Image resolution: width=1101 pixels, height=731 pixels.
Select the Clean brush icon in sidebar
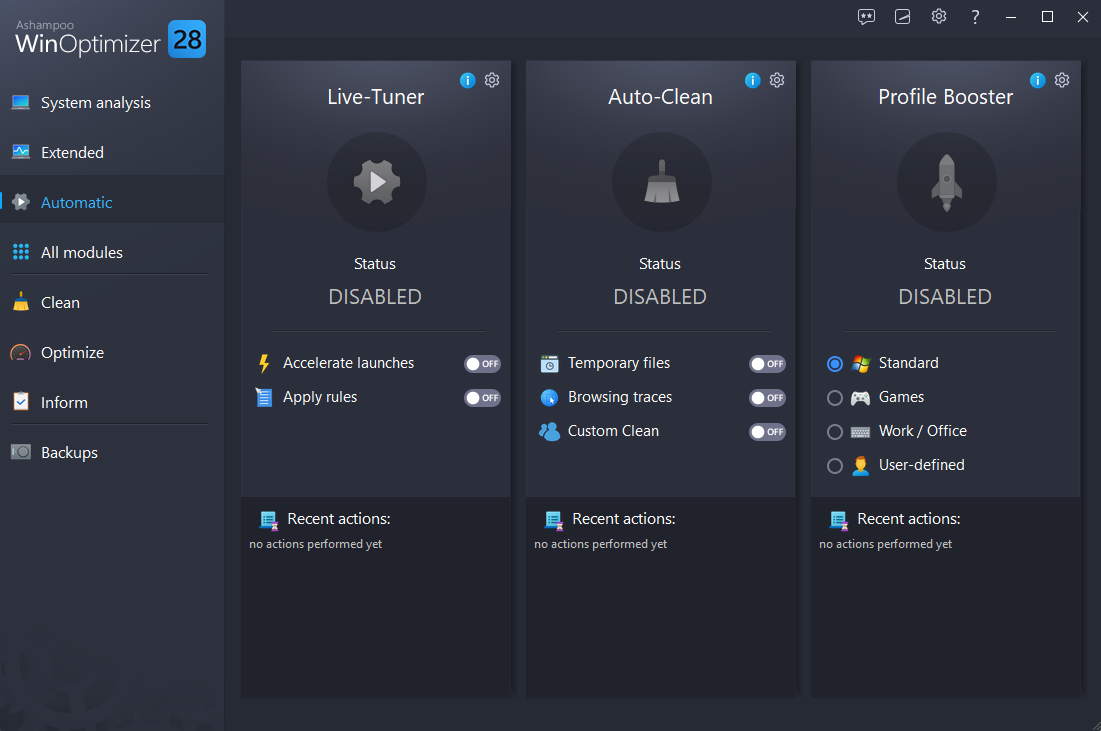click(21, 302)
